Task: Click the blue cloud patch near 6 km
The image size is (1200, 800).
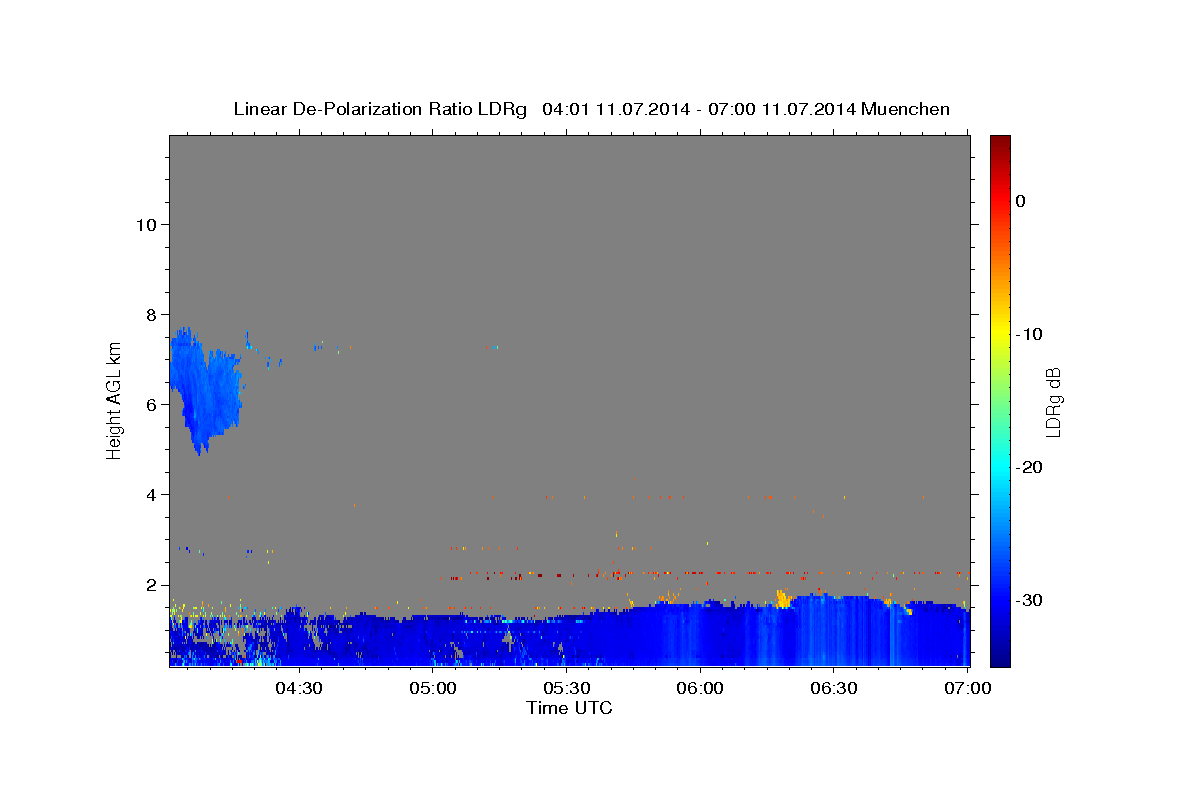Action: click(205, 390)
